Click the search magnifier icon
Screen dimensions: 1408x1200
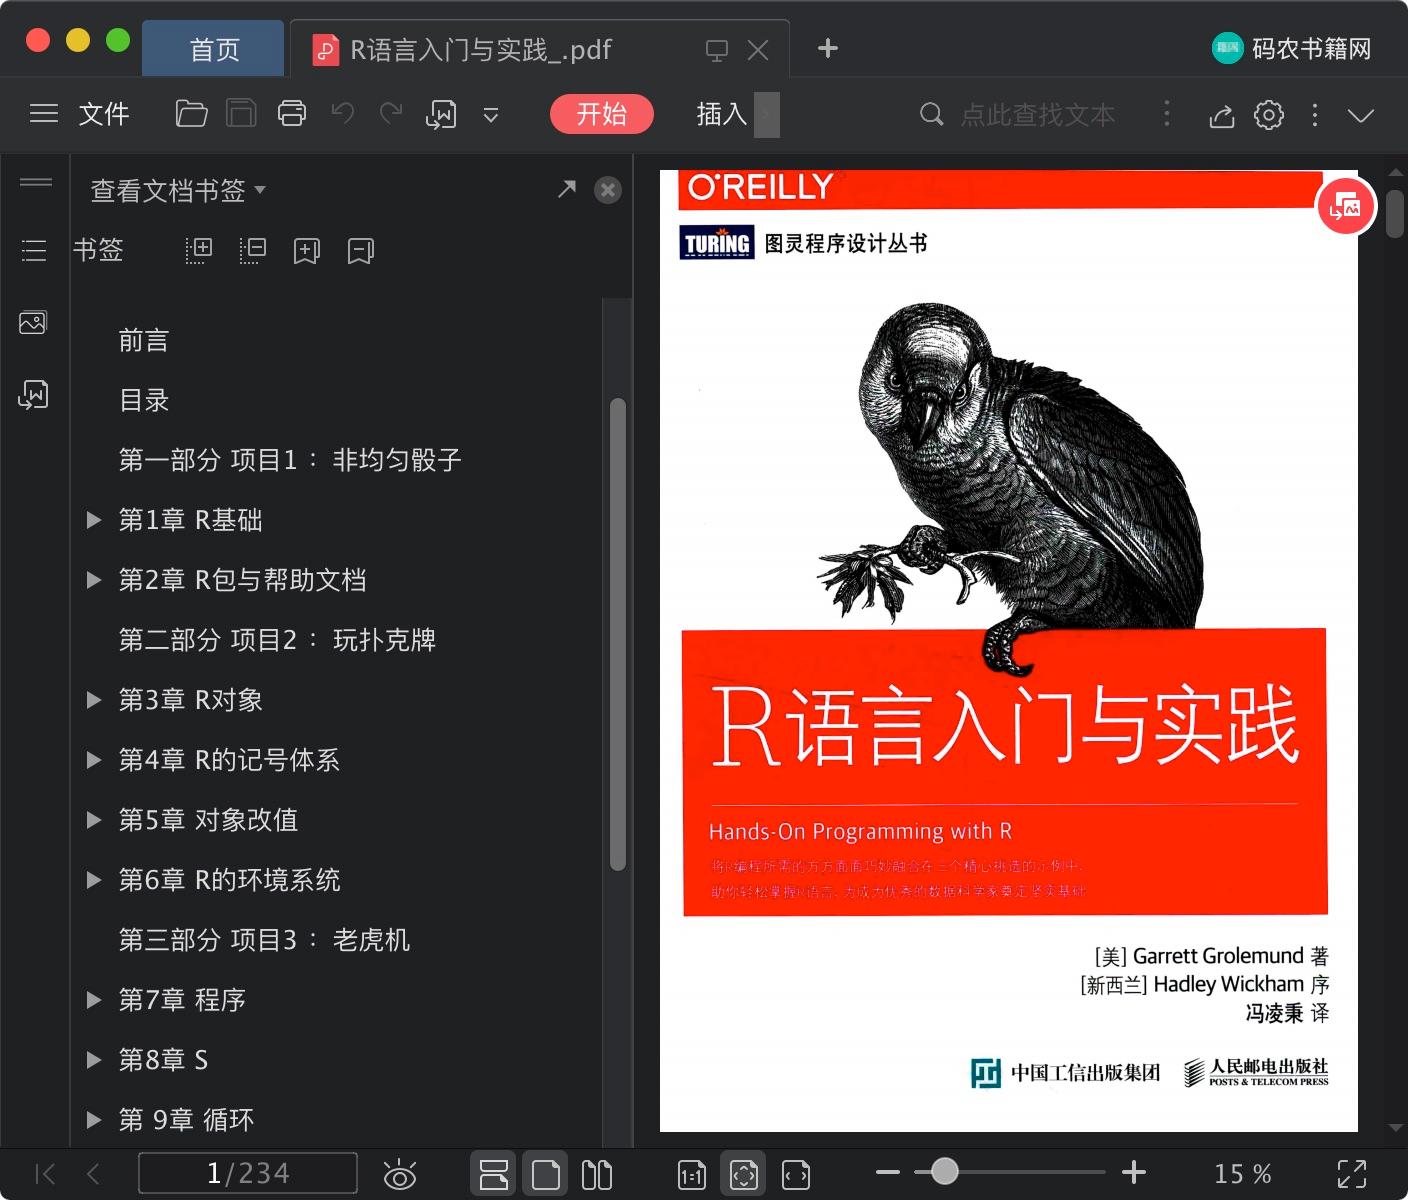tap(931, 114)
